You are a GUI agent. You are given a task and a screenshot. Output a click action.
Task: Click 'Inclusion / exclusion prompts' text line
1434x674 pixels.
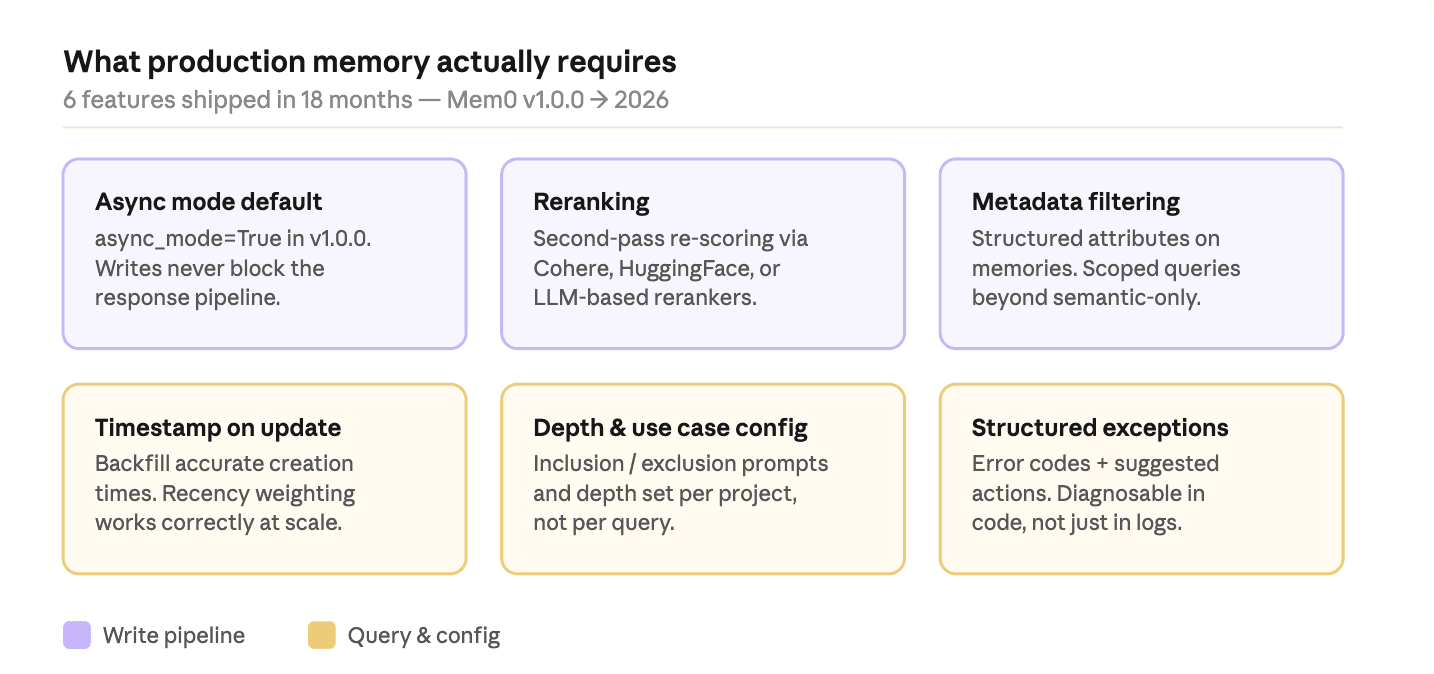click(681, 464)
